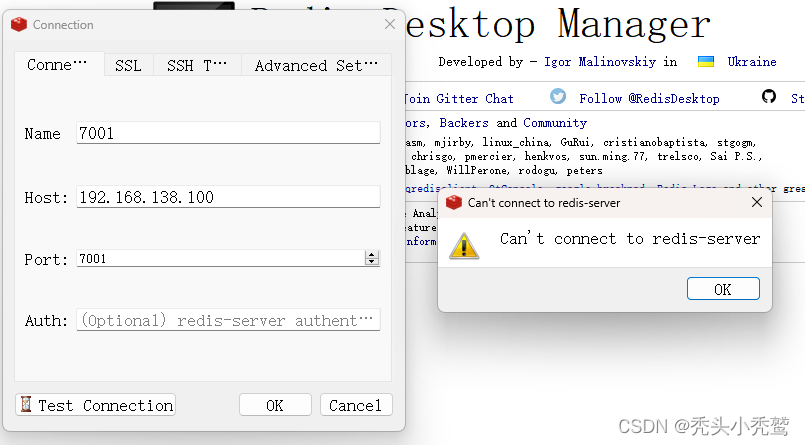Click the Name input field

click(228, 133)
